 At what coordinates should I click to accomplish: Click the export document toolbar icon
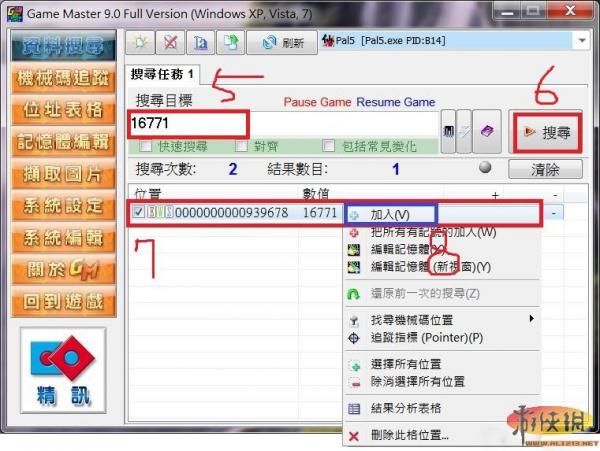230,42
